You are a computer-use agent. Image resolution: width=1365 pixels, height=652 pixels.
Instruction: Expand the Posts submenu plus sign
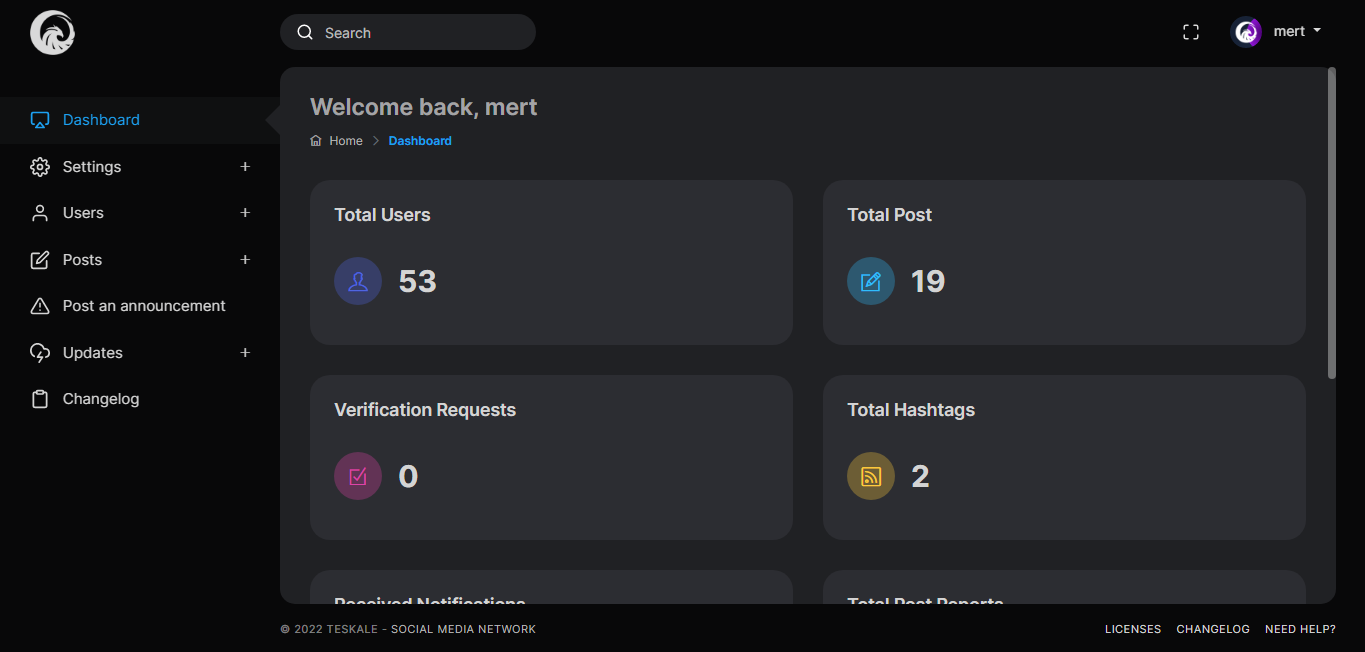click(245, 259)
